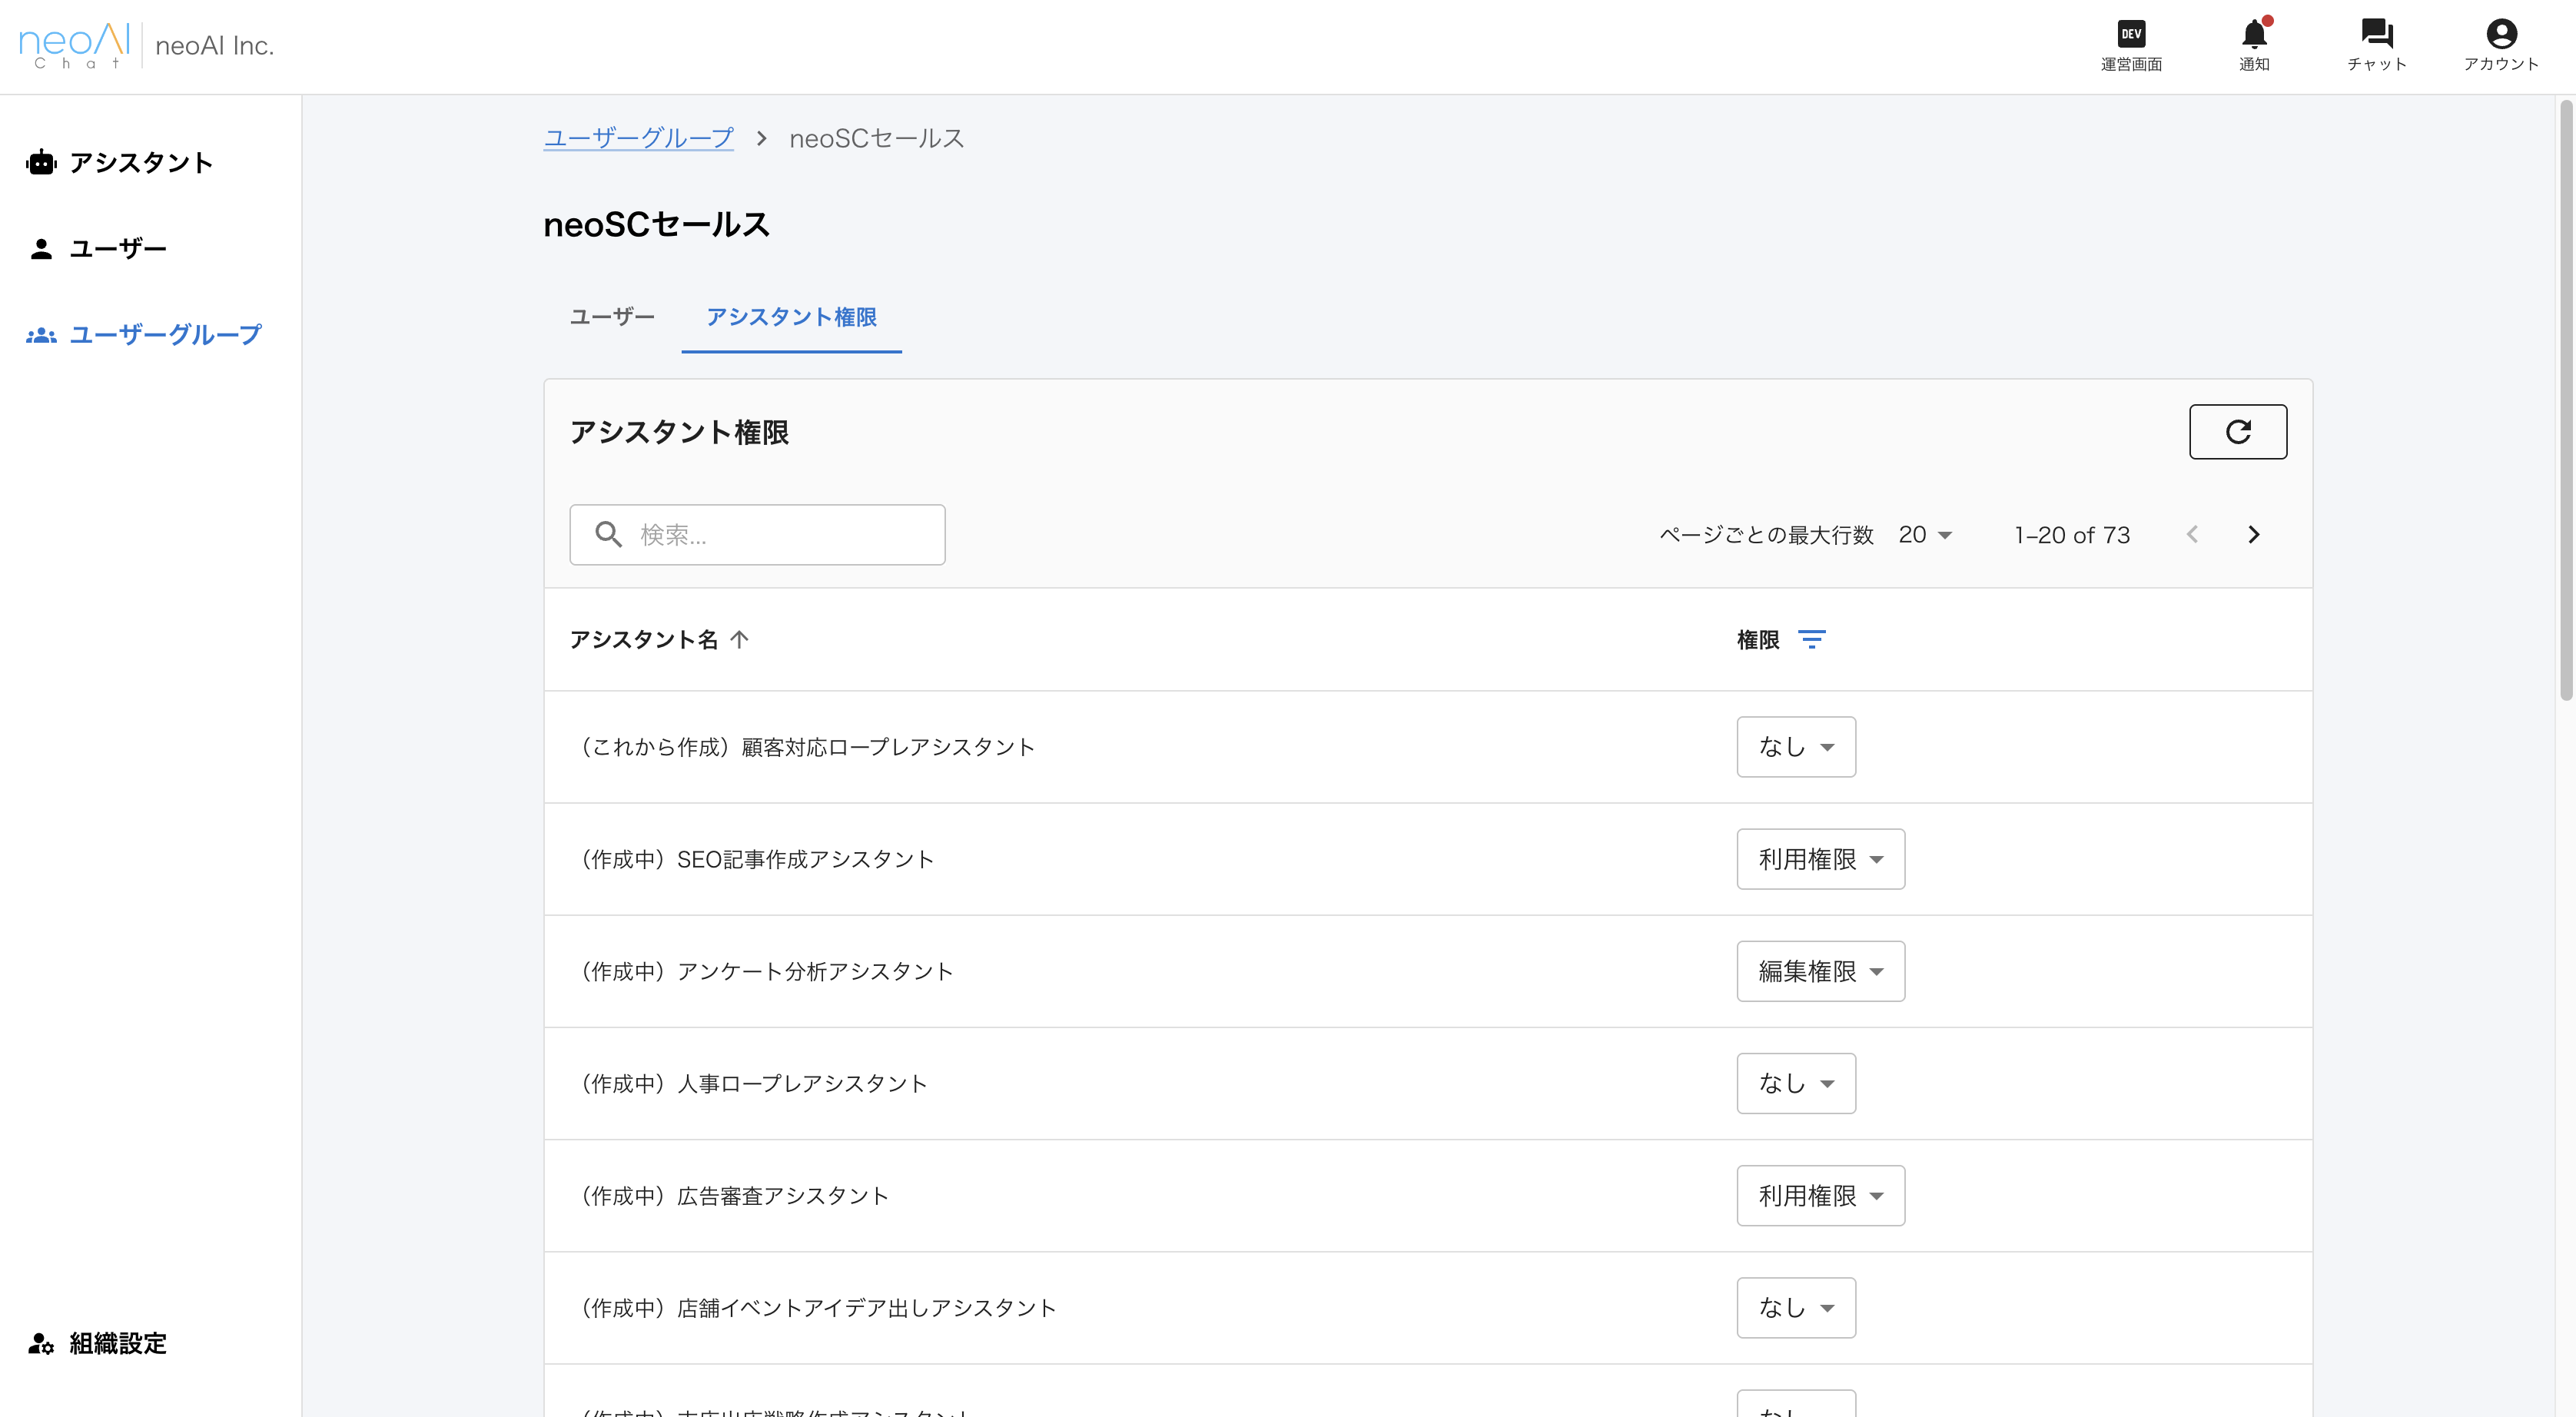Click the 検索 search field
Viewport: 2576px width, 1417px height.
[x=757, y=534]
